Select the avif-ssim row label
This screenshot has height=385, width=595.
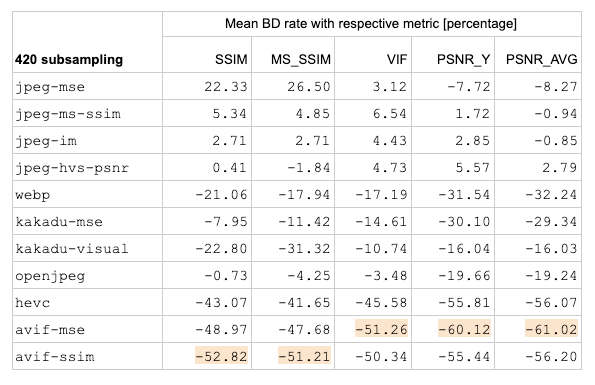coord(55,357)
